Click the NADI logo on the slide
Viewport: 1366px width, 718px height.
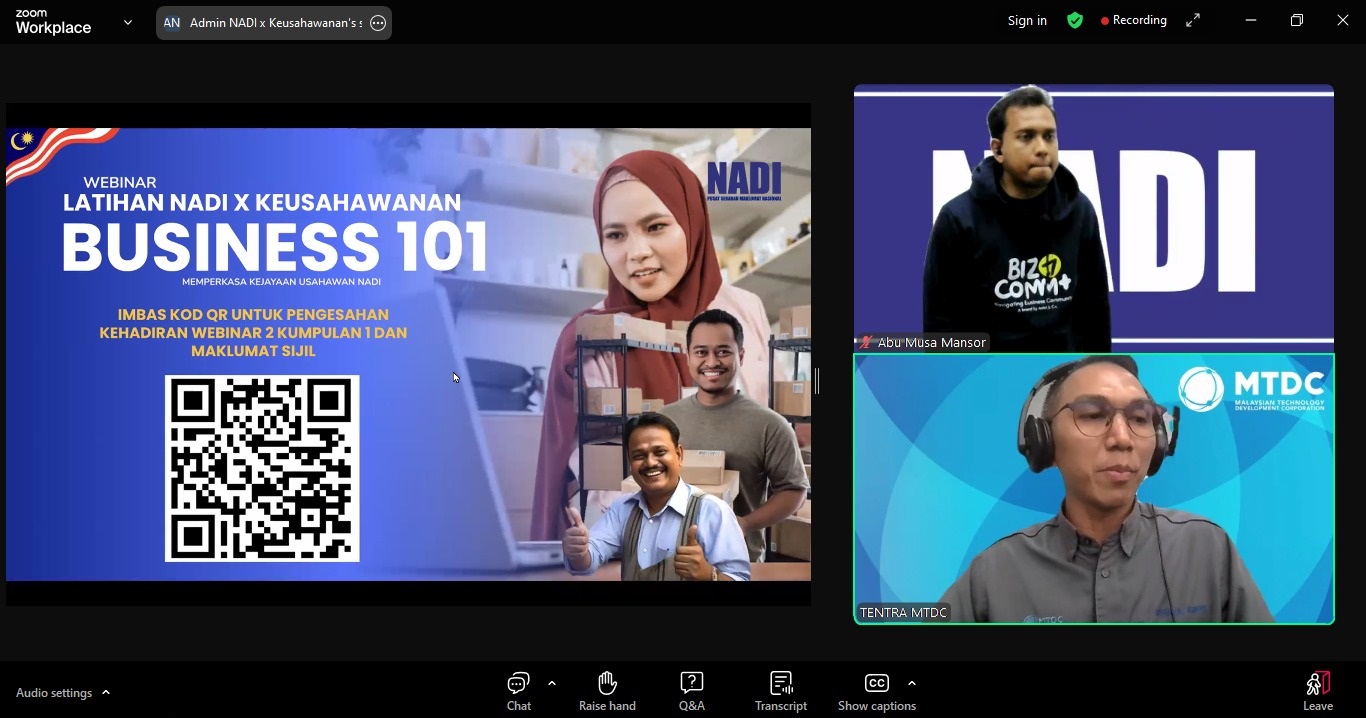744,182
